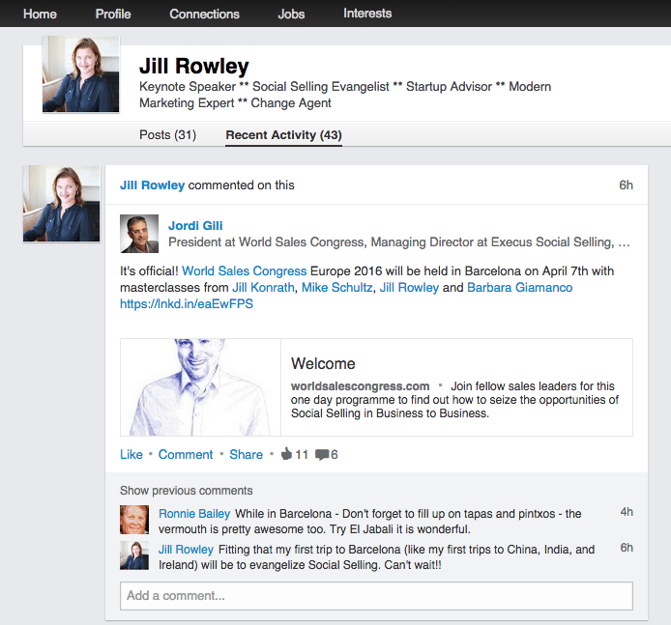Like the World Sales Congress post
This screenshot has height=625, width=671.
coord(131,454)
